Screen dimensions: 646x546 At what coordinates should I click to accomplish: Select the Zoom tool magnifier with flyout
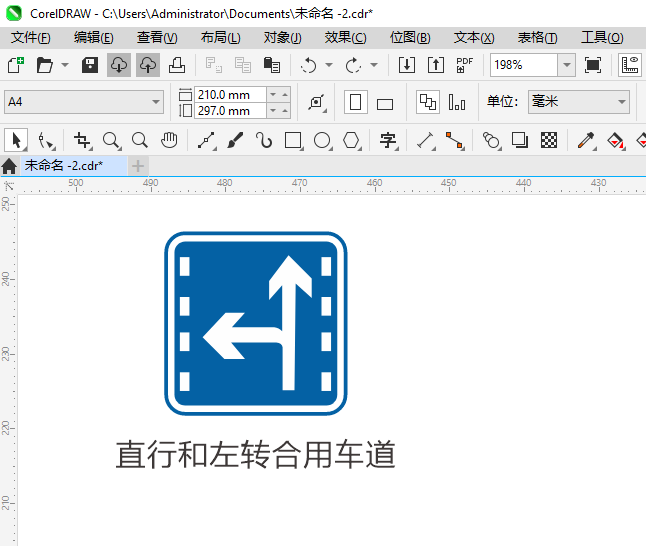112,141
